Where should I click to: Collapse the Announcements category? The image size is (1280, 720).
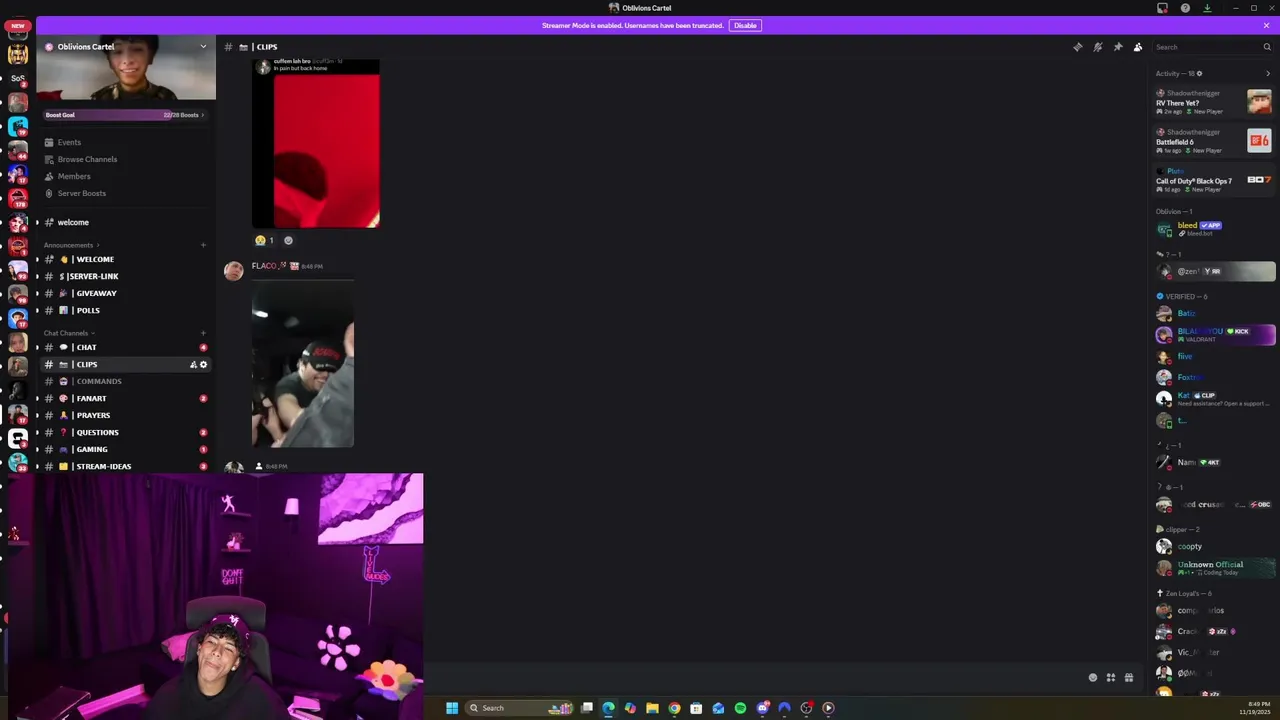(72, 245)
